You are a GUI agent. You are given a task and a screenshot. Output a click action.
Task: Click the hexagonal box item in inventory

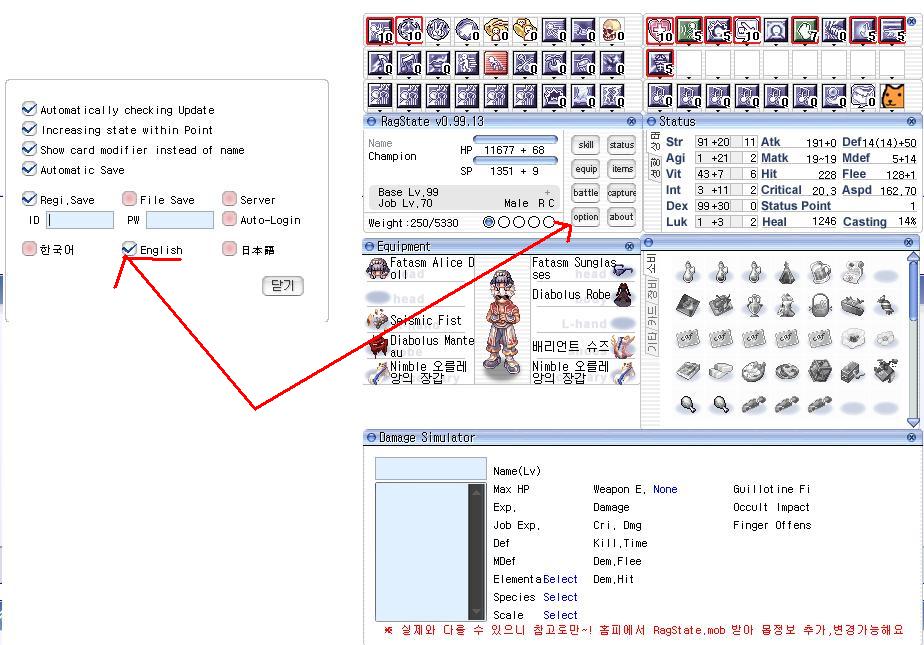(820, 371)
